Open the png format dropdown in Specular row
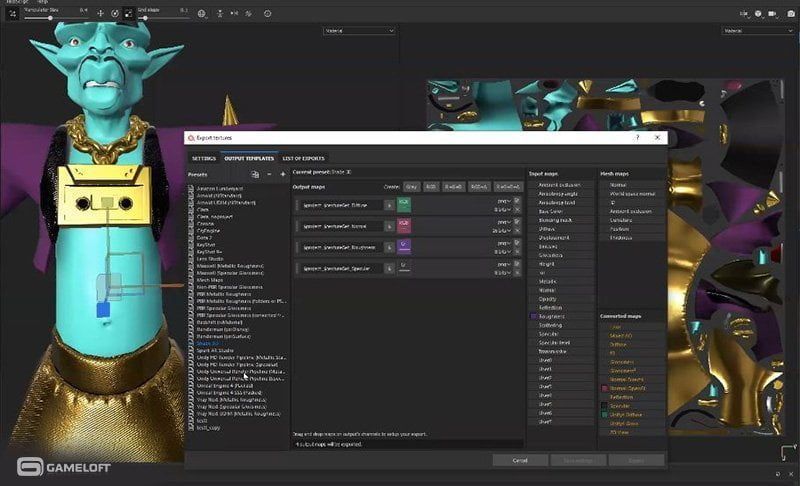The image size is (800, 486). [x=504, y=264]
